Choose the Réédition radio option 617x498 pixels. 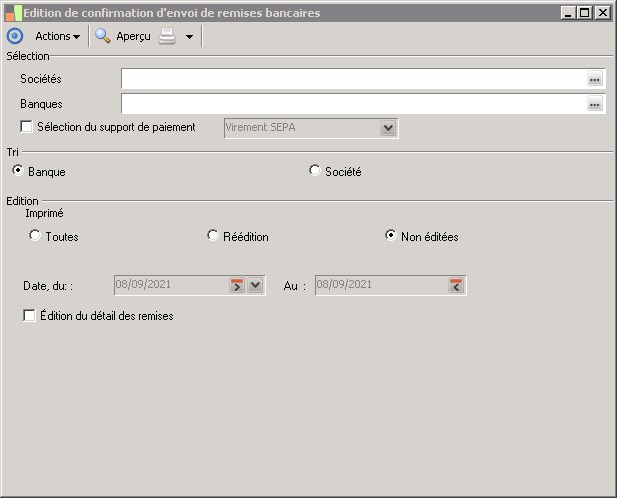click(212, 236)
